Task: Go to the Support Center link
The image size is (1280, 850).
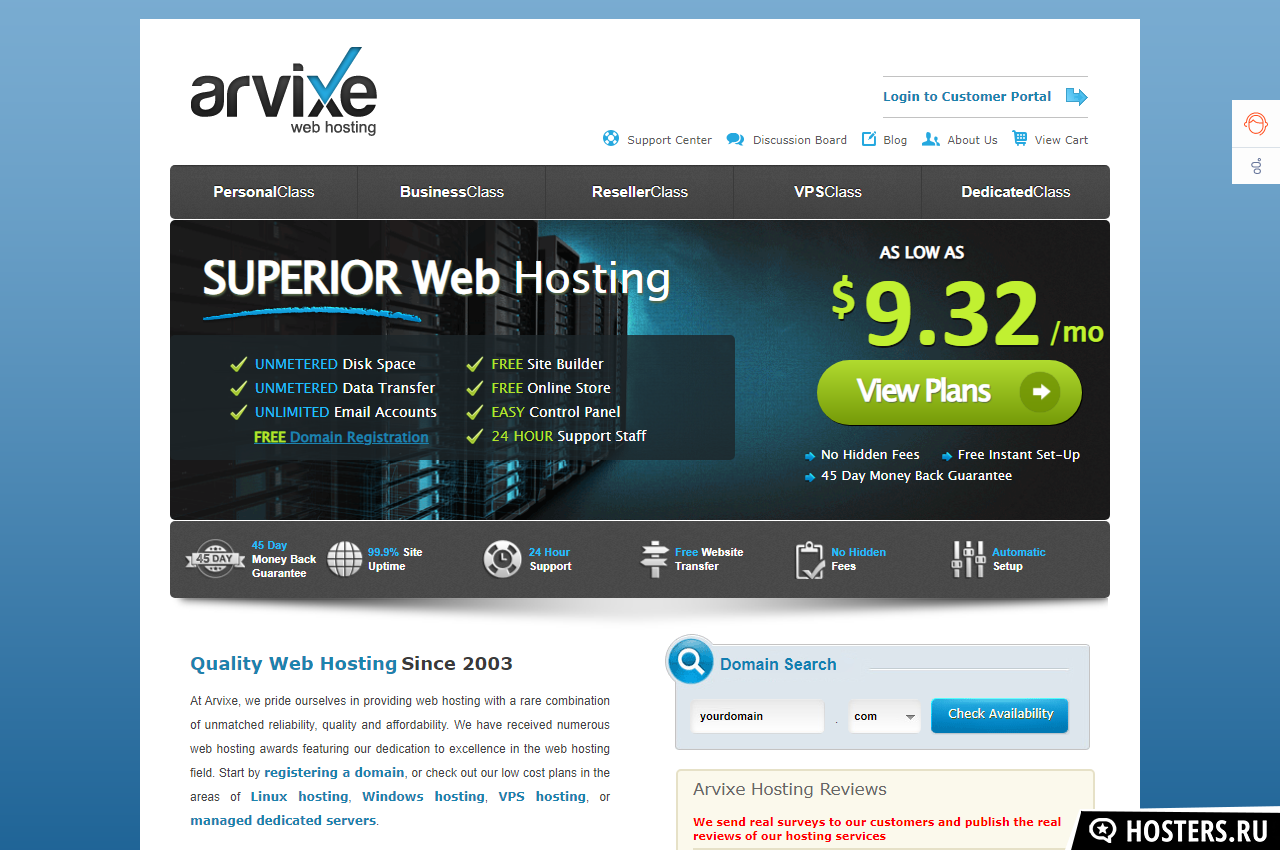Action: [669, 140]
